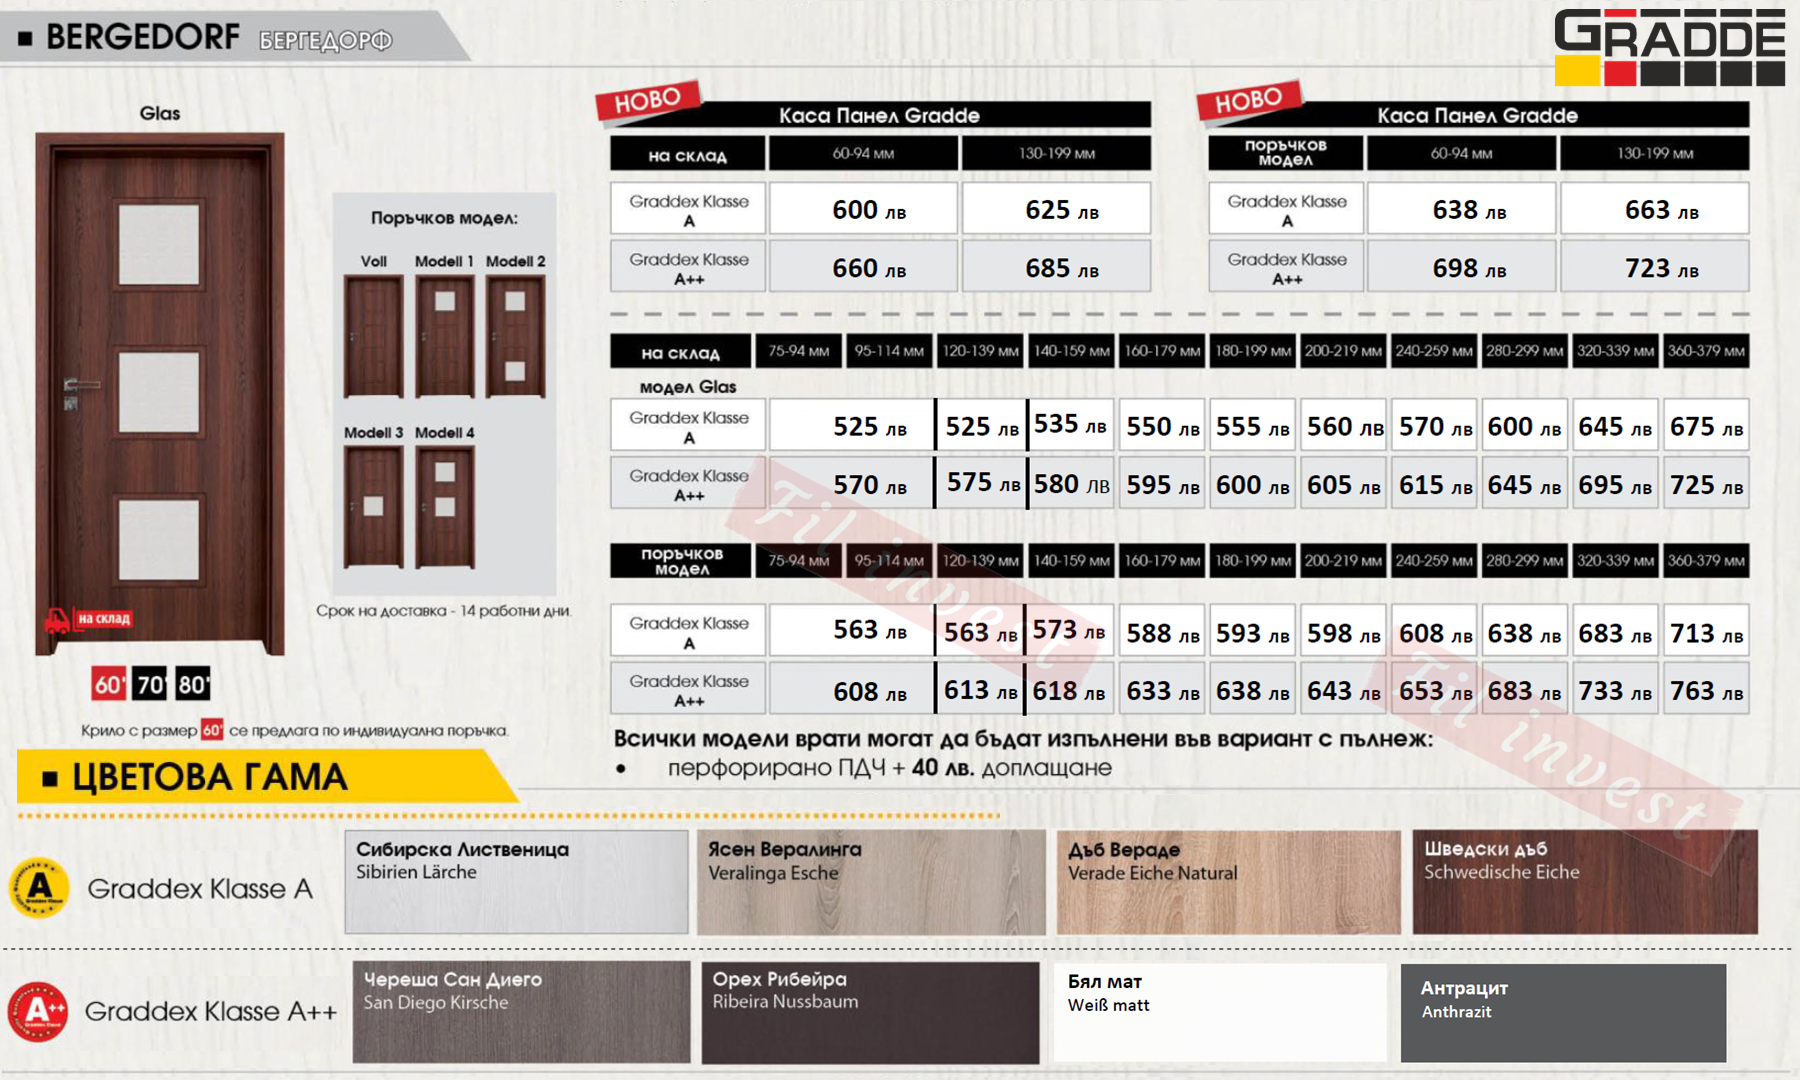This screenshot has width=1800, height=1080.
Task: Click the 'модел Glas' table label
Action: [x=688, y=387]
